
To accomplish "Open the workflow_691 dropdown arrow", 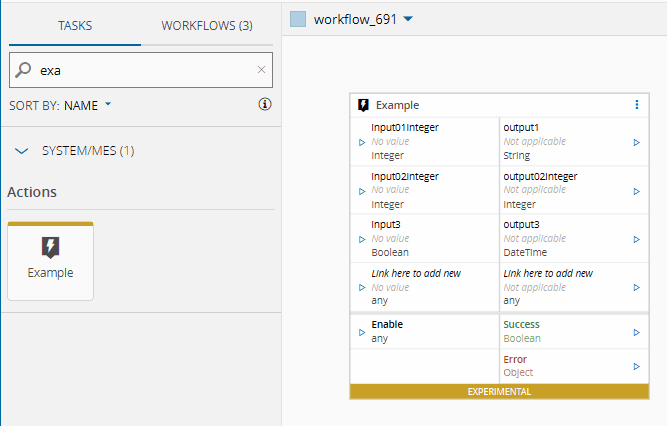I will point(409,20).
